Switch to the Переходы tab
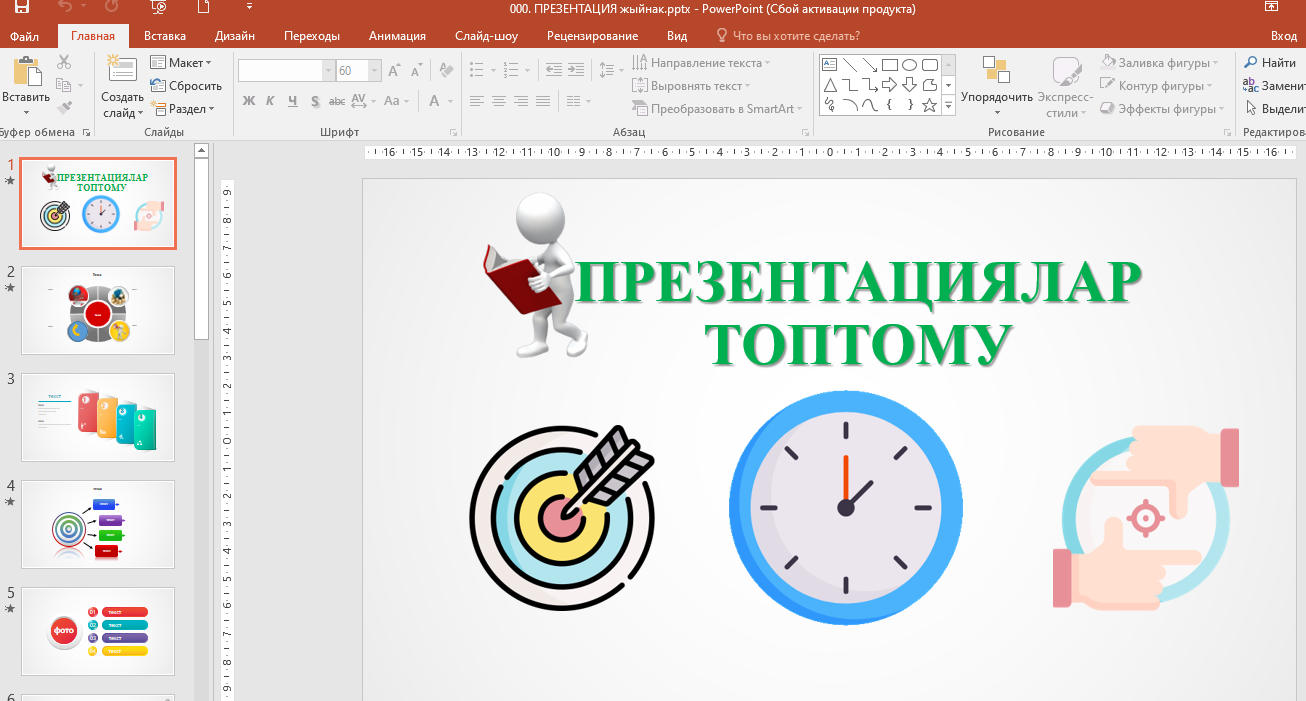1306x701 pixels. [312, 36]
